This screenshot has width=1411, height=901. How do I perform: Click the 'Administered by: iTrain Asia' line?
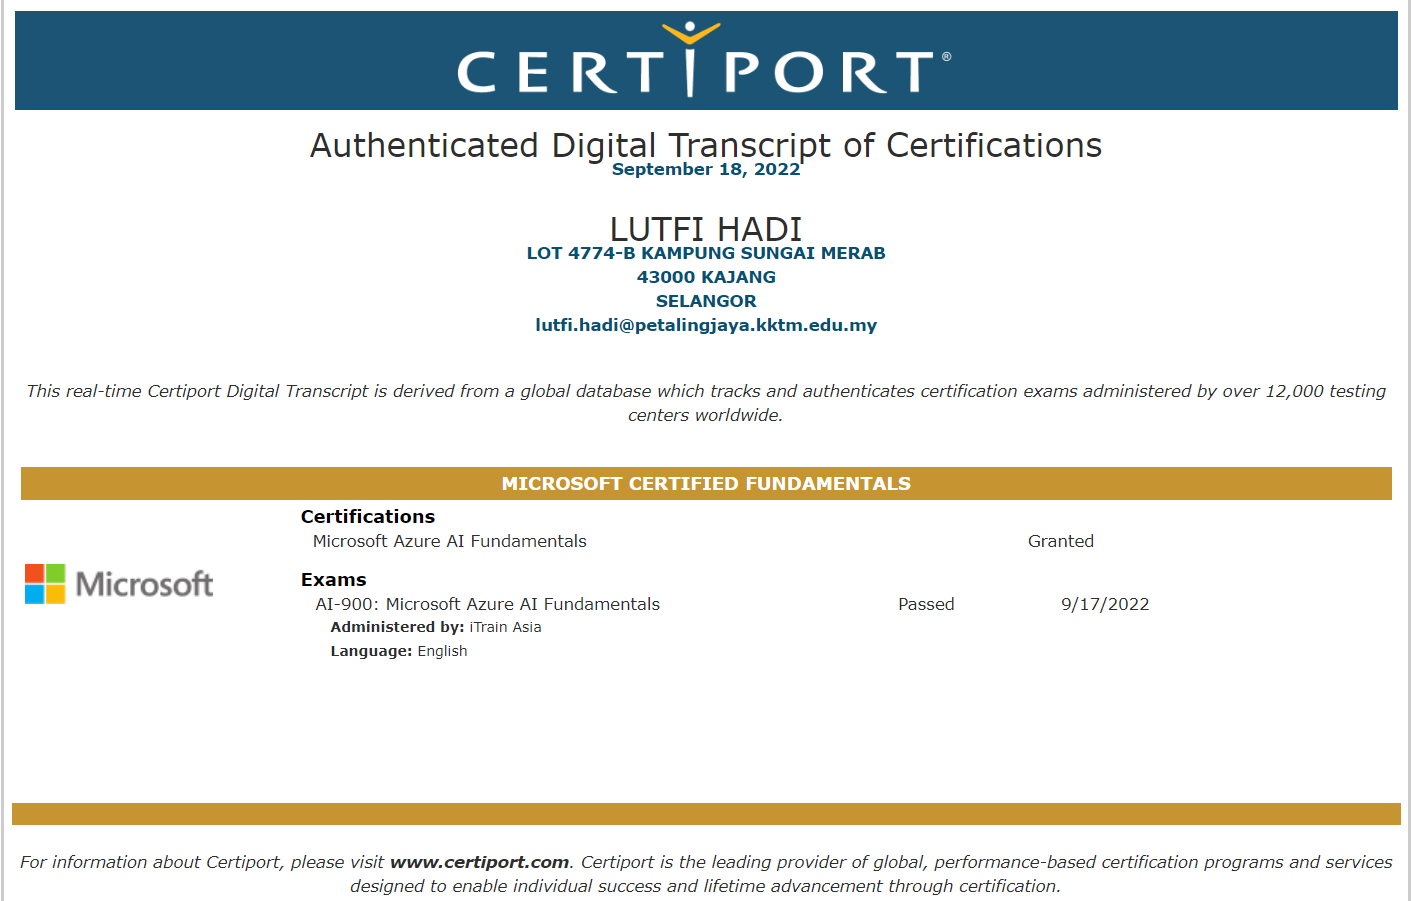coord(435,627)
